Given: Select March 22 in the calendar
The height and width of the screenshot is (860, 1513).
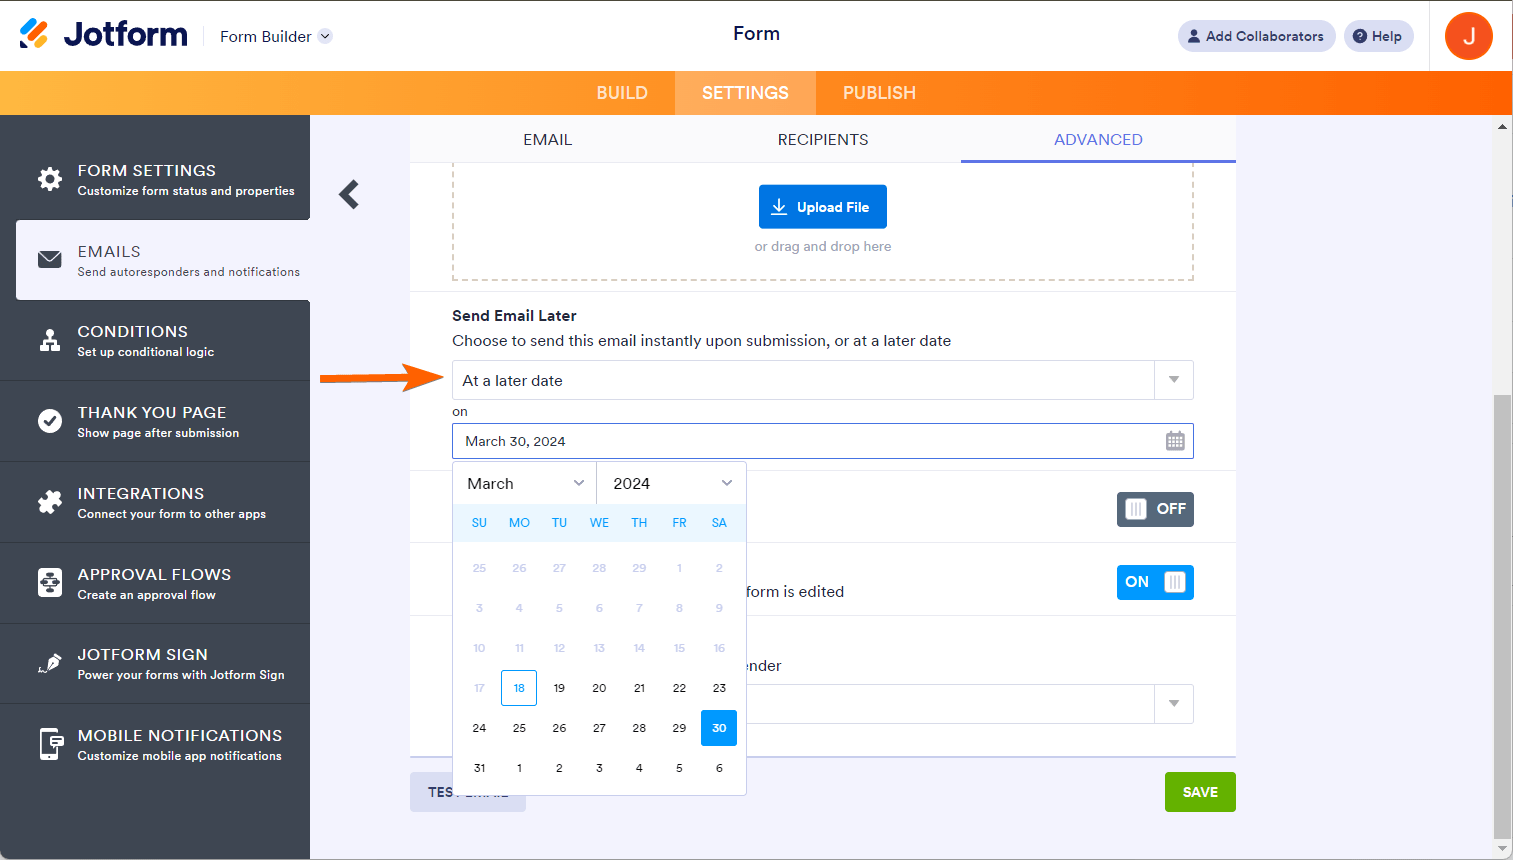Looking at the screenshot, I should (679, 688).
